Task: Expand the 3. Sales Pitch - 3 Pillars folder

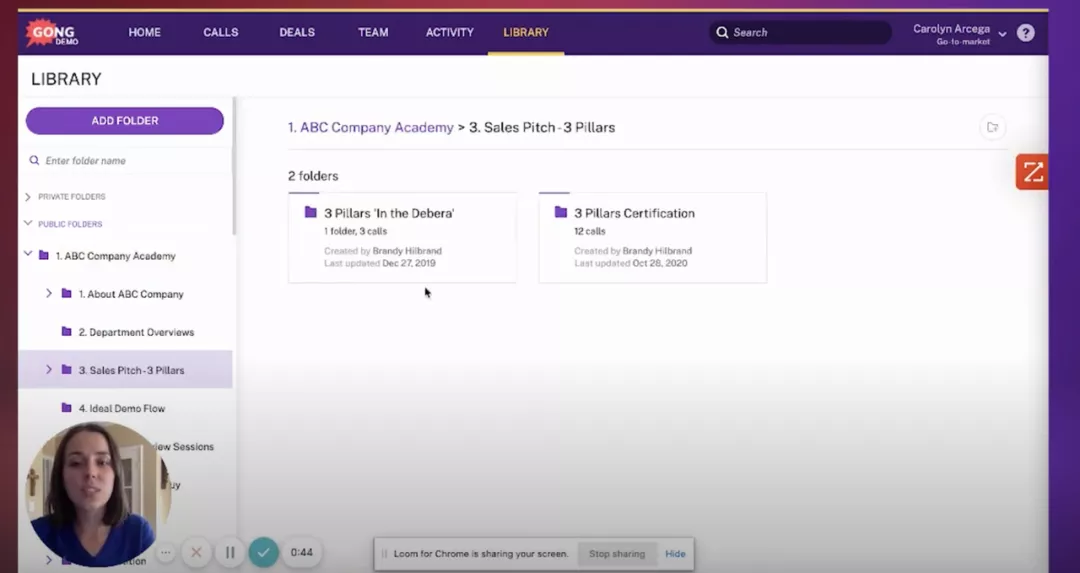Action: tap(49, 369)
